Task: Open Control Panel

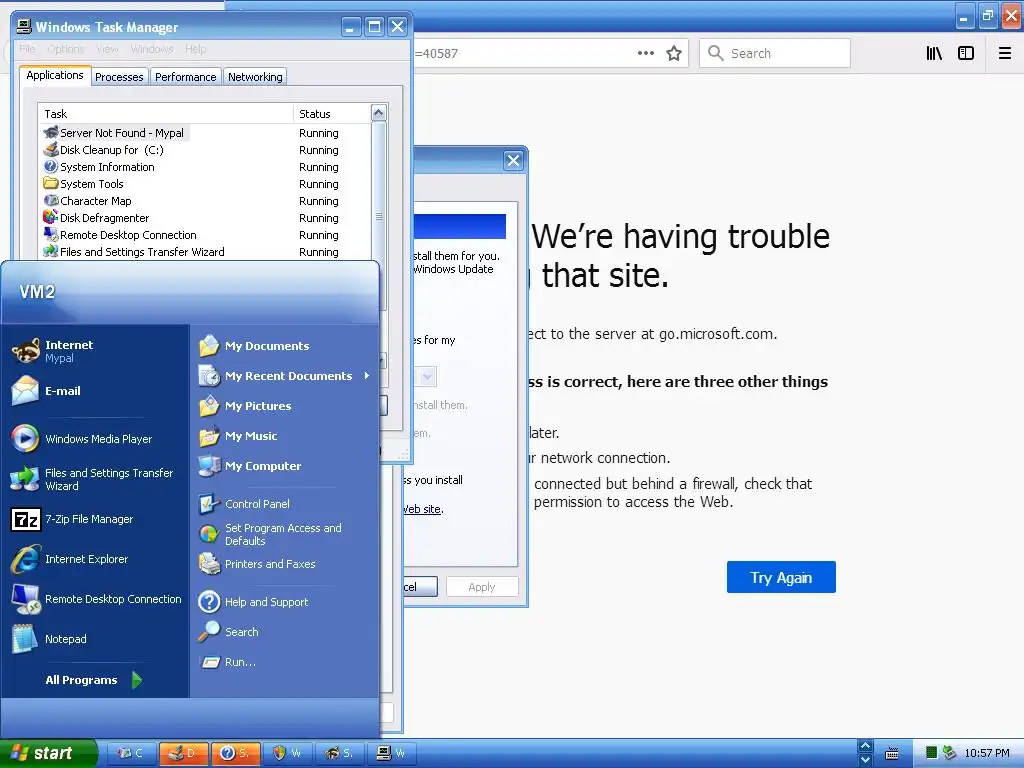Action: (x=245, y=504)
